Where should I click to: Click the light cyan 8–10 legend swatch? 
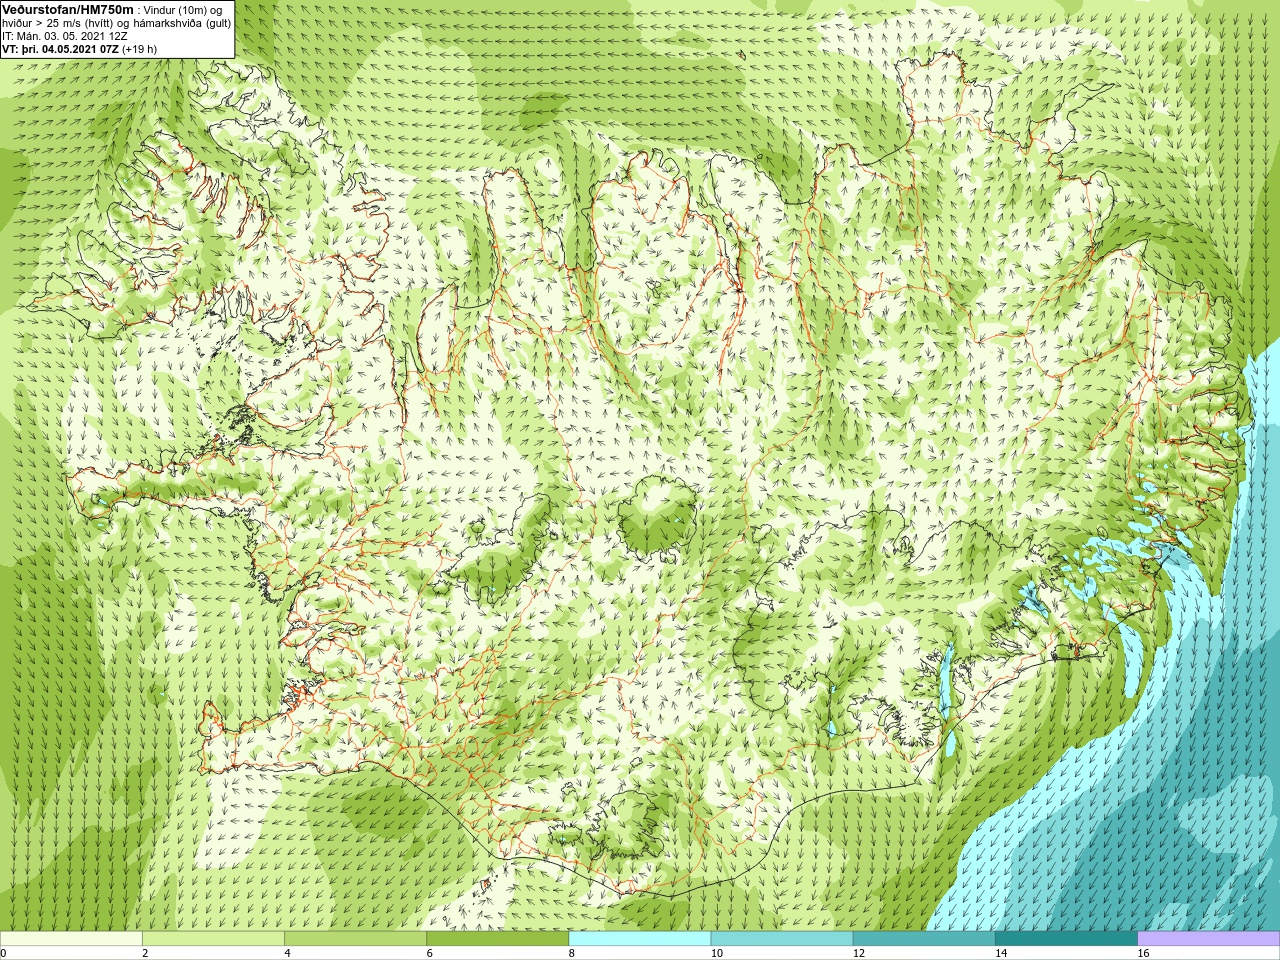point(639,939)
